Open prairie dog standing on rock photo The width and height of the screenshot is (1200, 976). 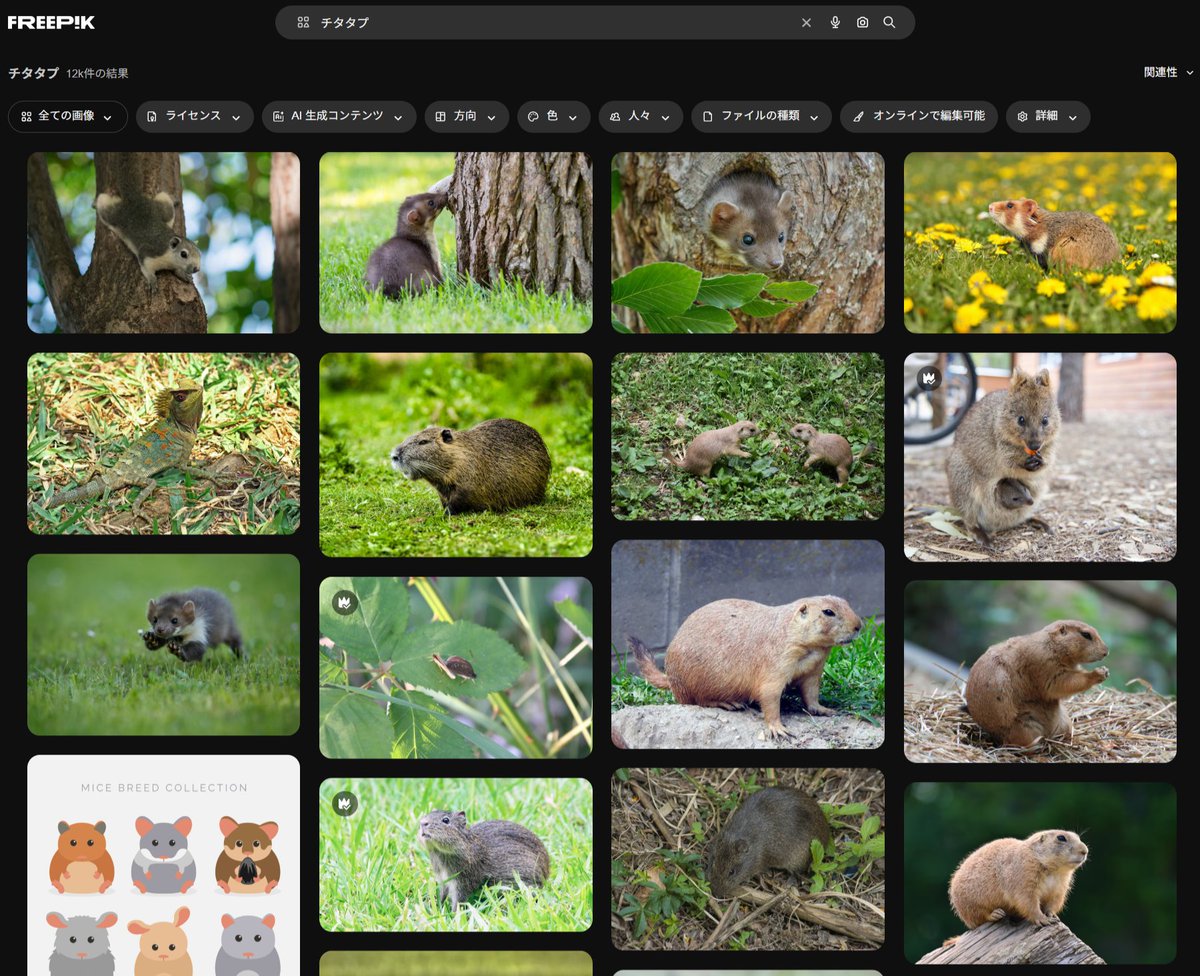tap(748, 644)
